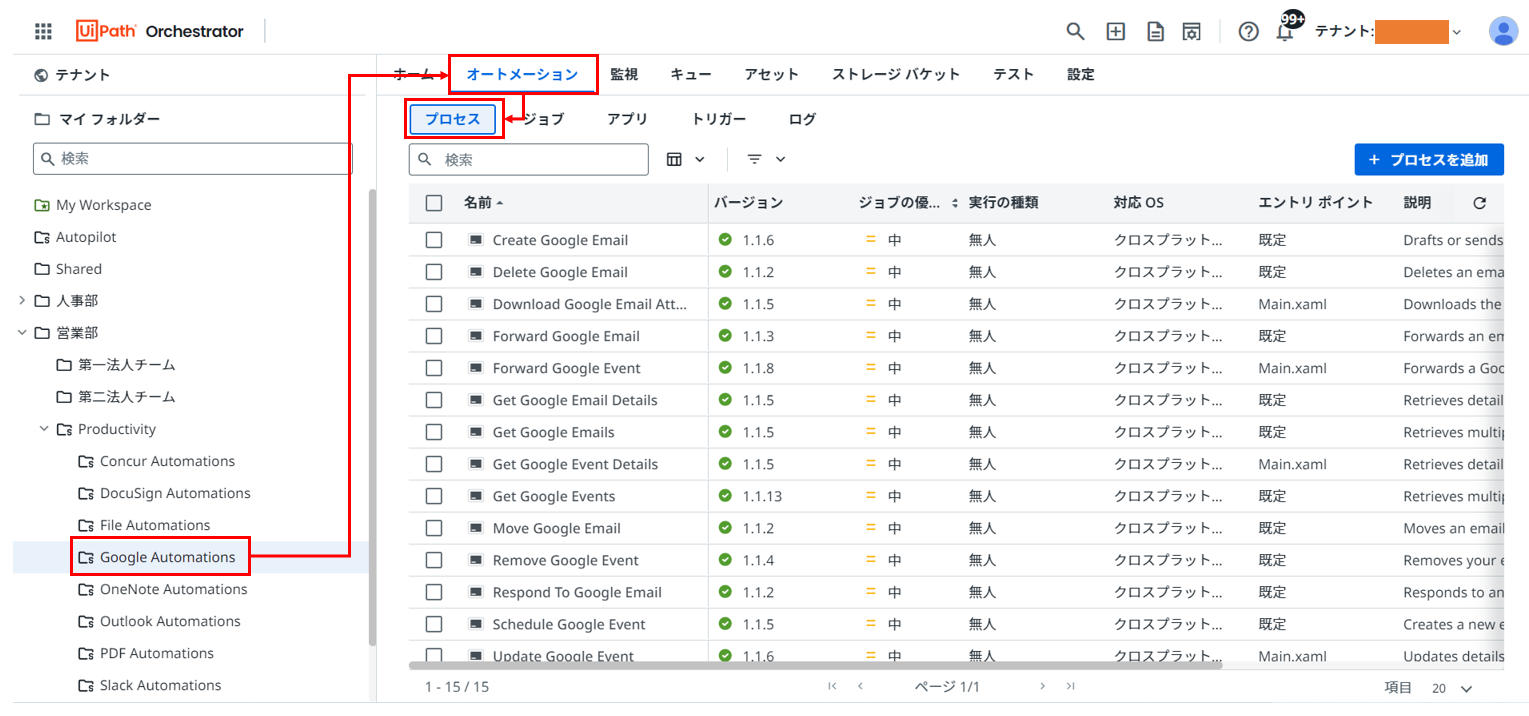Click the folder tree vertical scrollbar
This screenshot has width=1529, height=716.
tap(373, 418)
